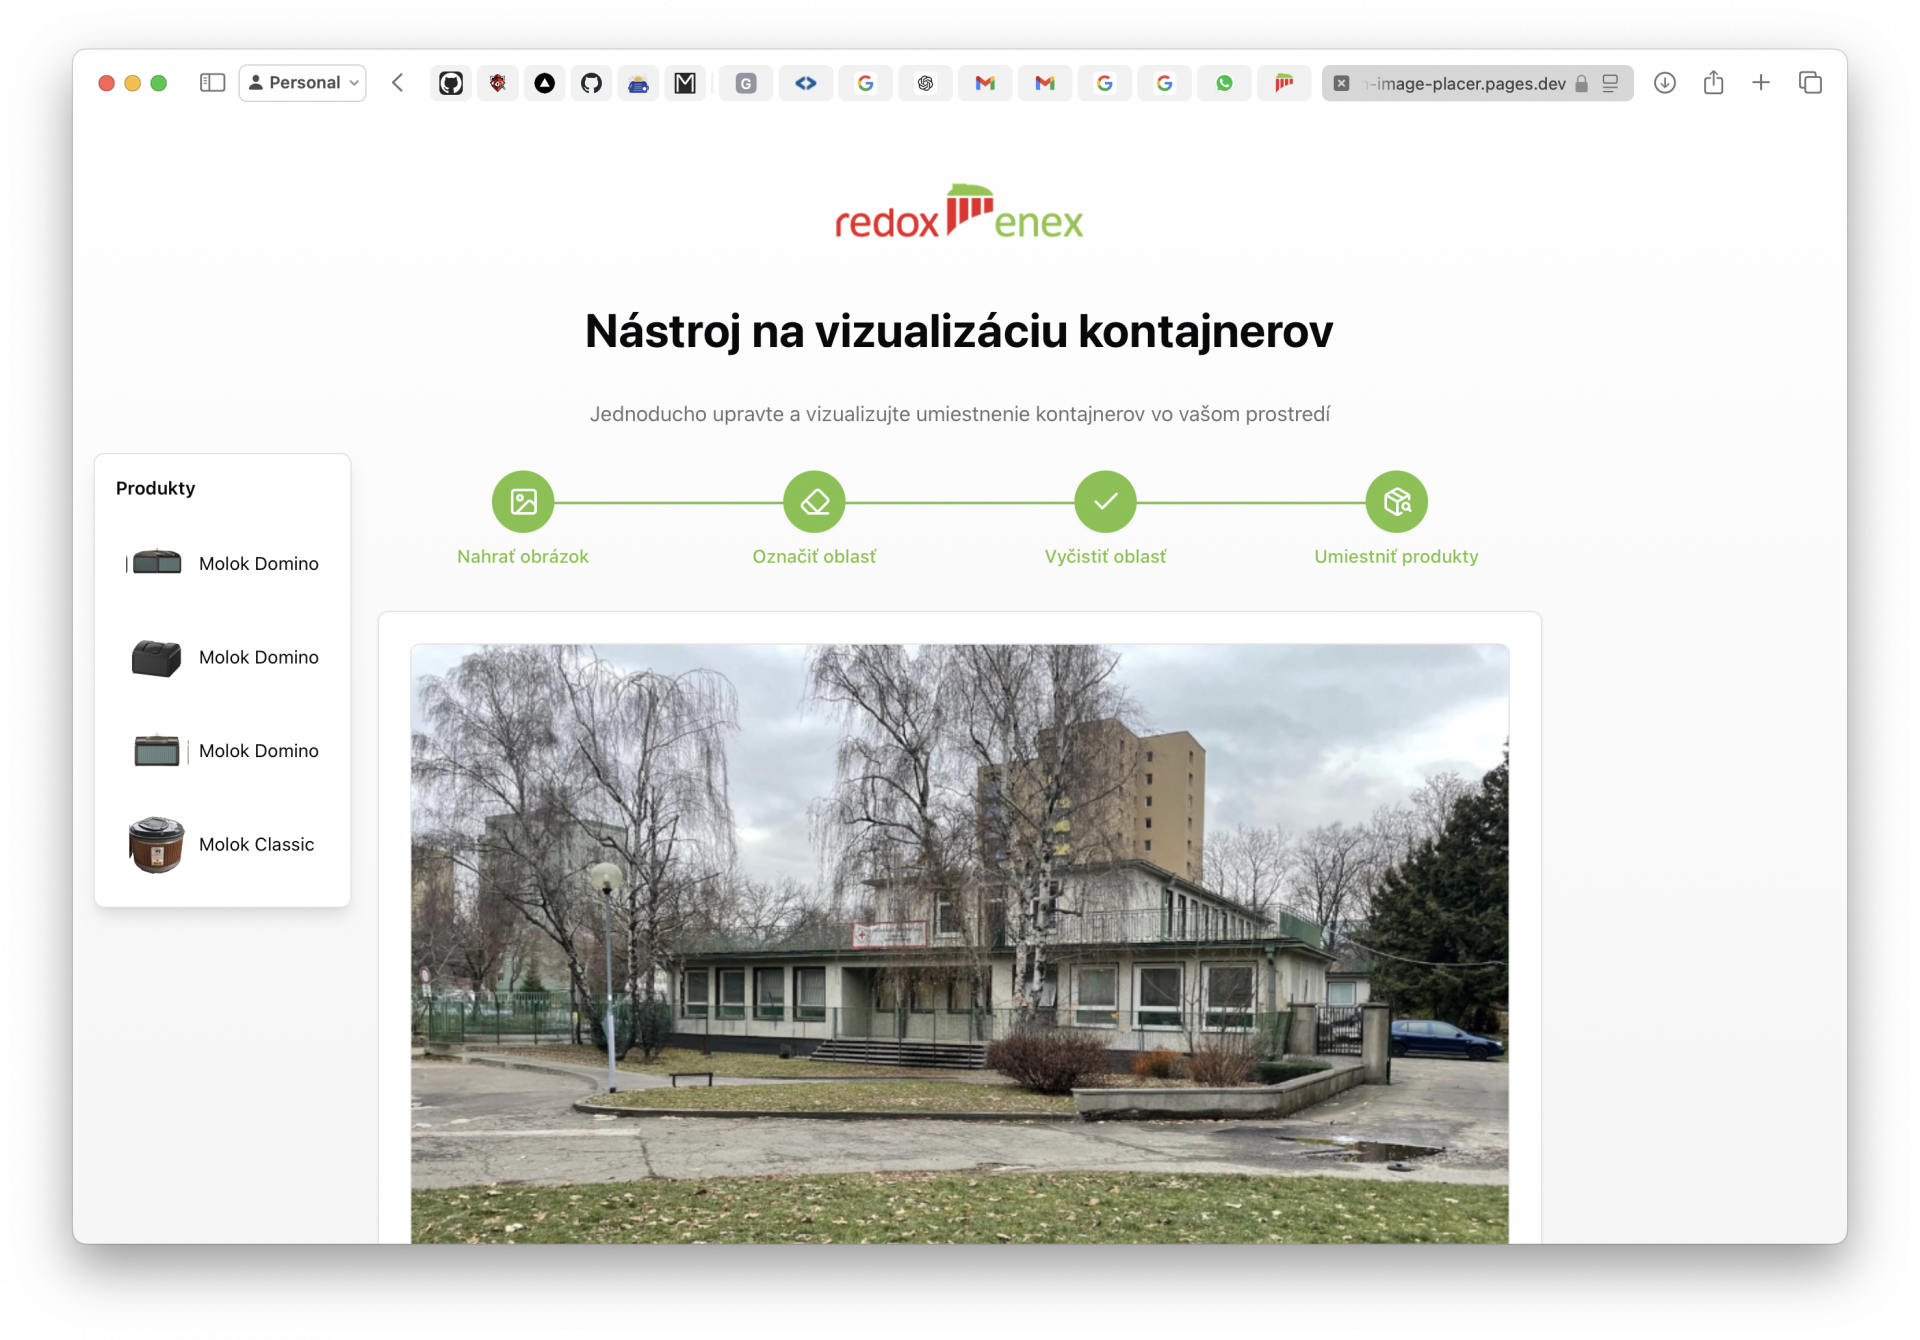The image size is (1920, 1340).
Task: Click the redox enex logo
Action: [959, 212]
